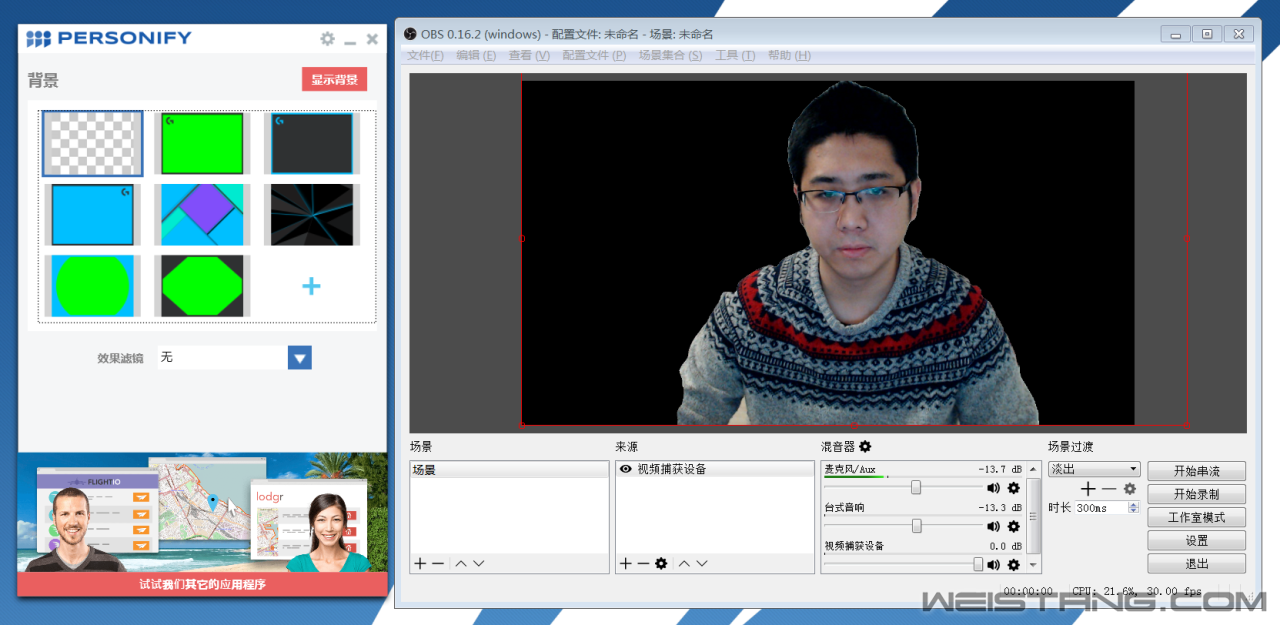Click the CPU usage status text
The image size is (1280, 625).
[x=1137, y=591]
